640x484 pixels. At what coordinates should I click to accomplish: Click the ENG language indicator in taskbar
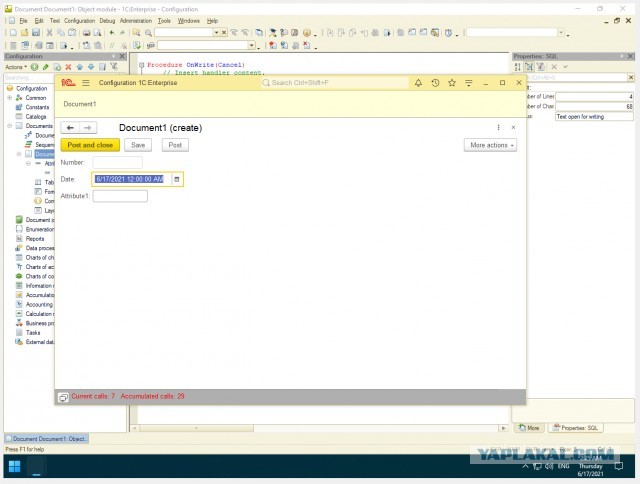click(x=563, y=466)
